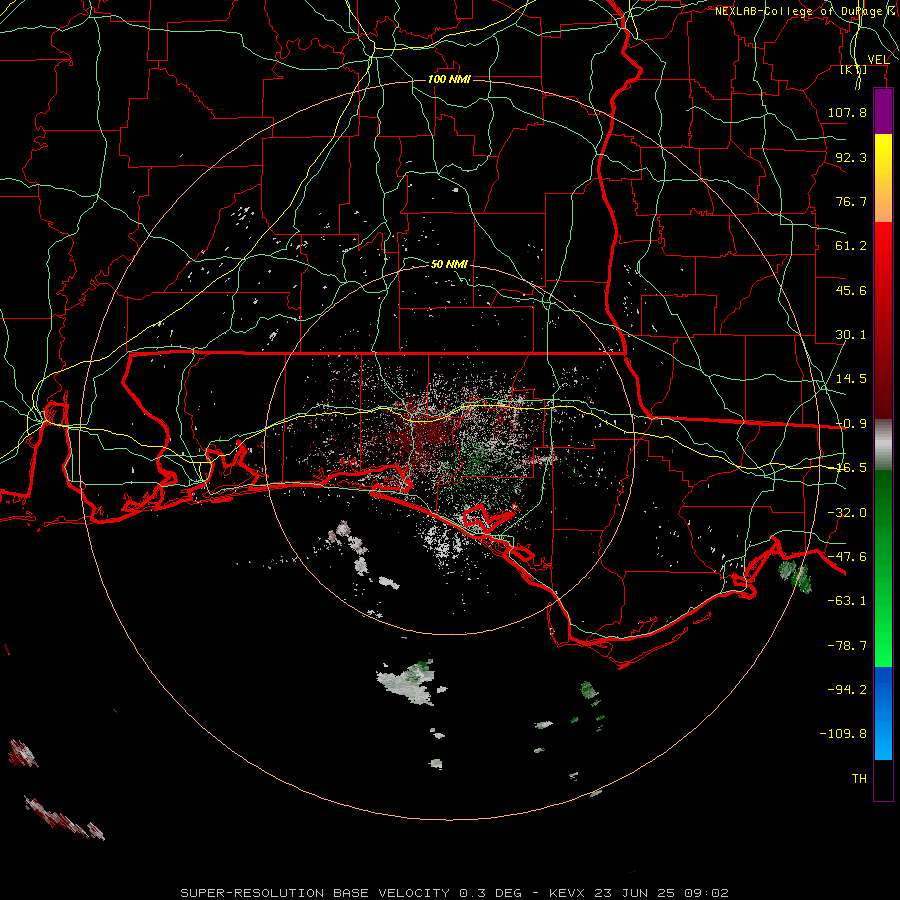Pick the yellow segment of velocity scale
This screenshot has width=900, height=900.
click(x=883, y=178)
